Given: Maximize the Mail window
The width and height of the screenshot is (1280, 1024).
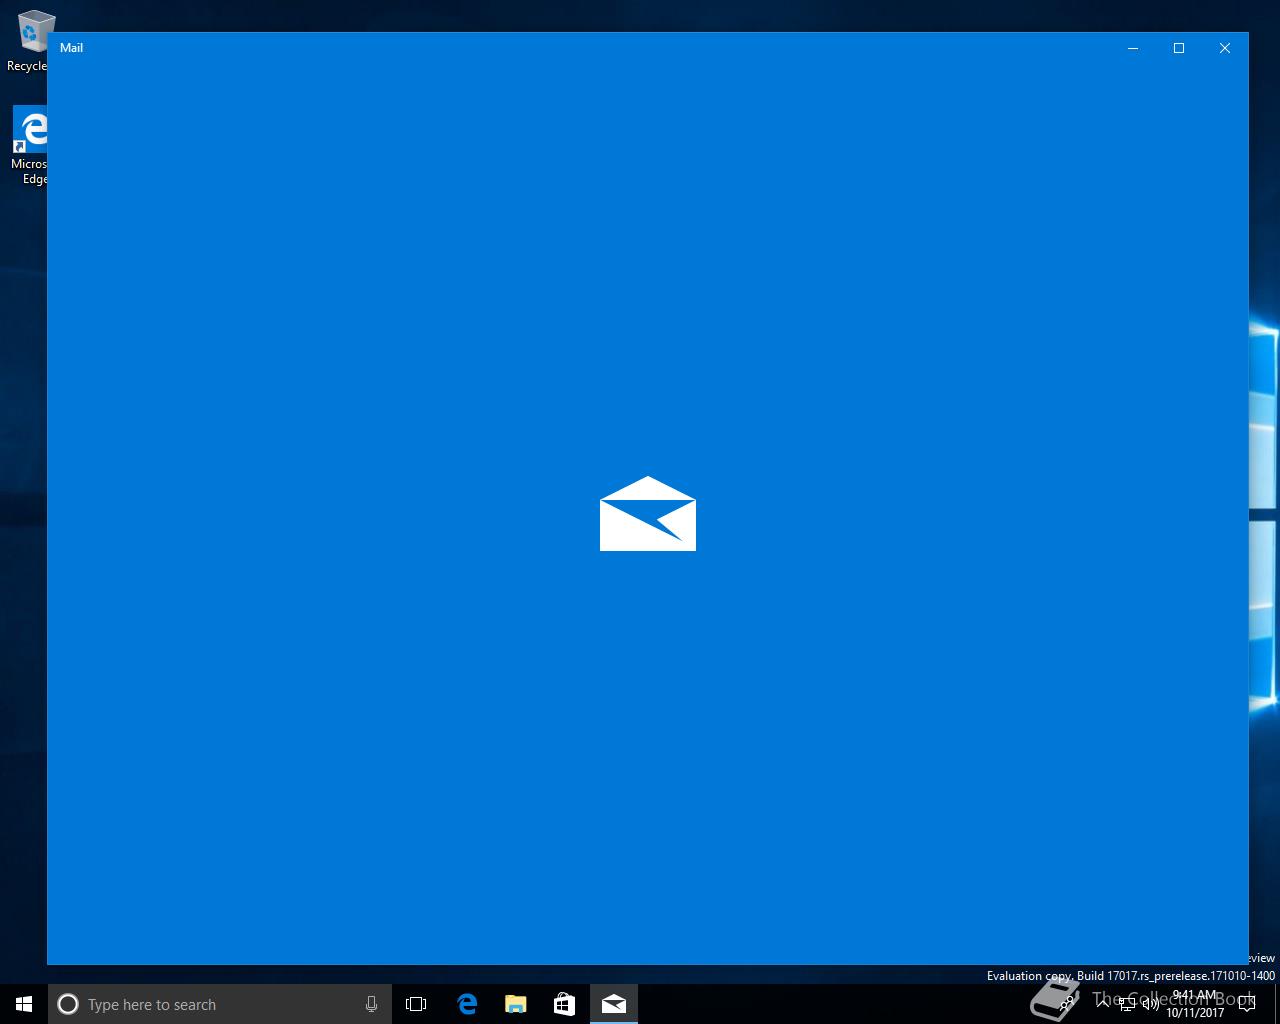Looking at the screenshot, I should coord(1179,48).
